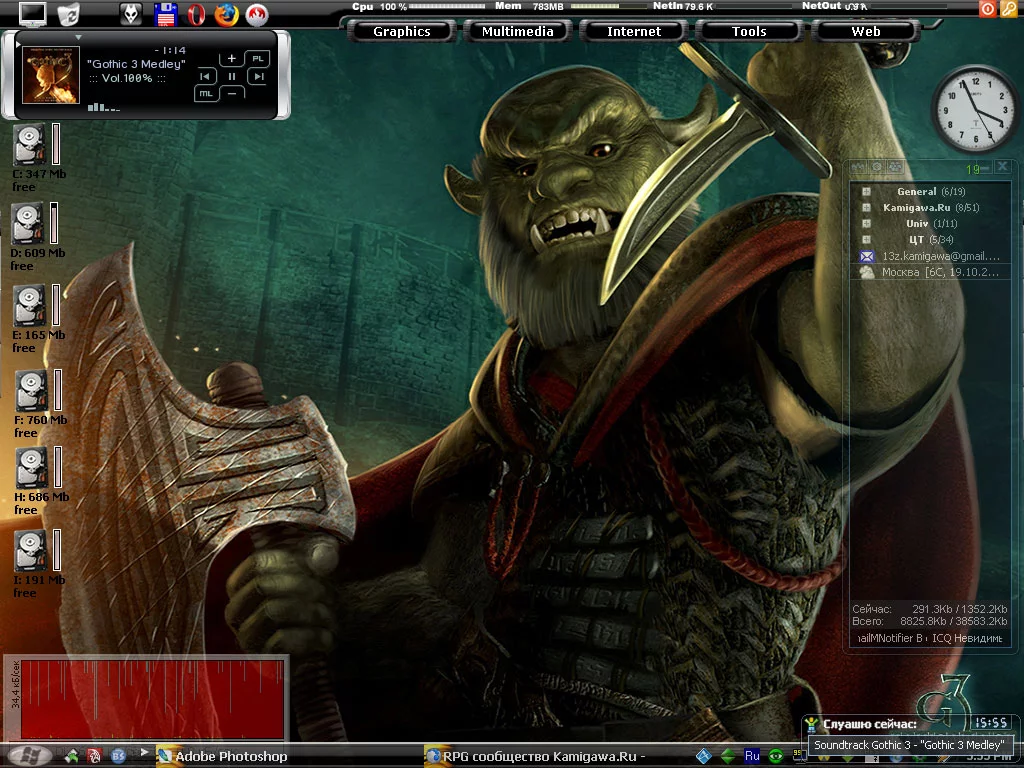
Task: Skip to the previous track
Action: click(205, 76)
